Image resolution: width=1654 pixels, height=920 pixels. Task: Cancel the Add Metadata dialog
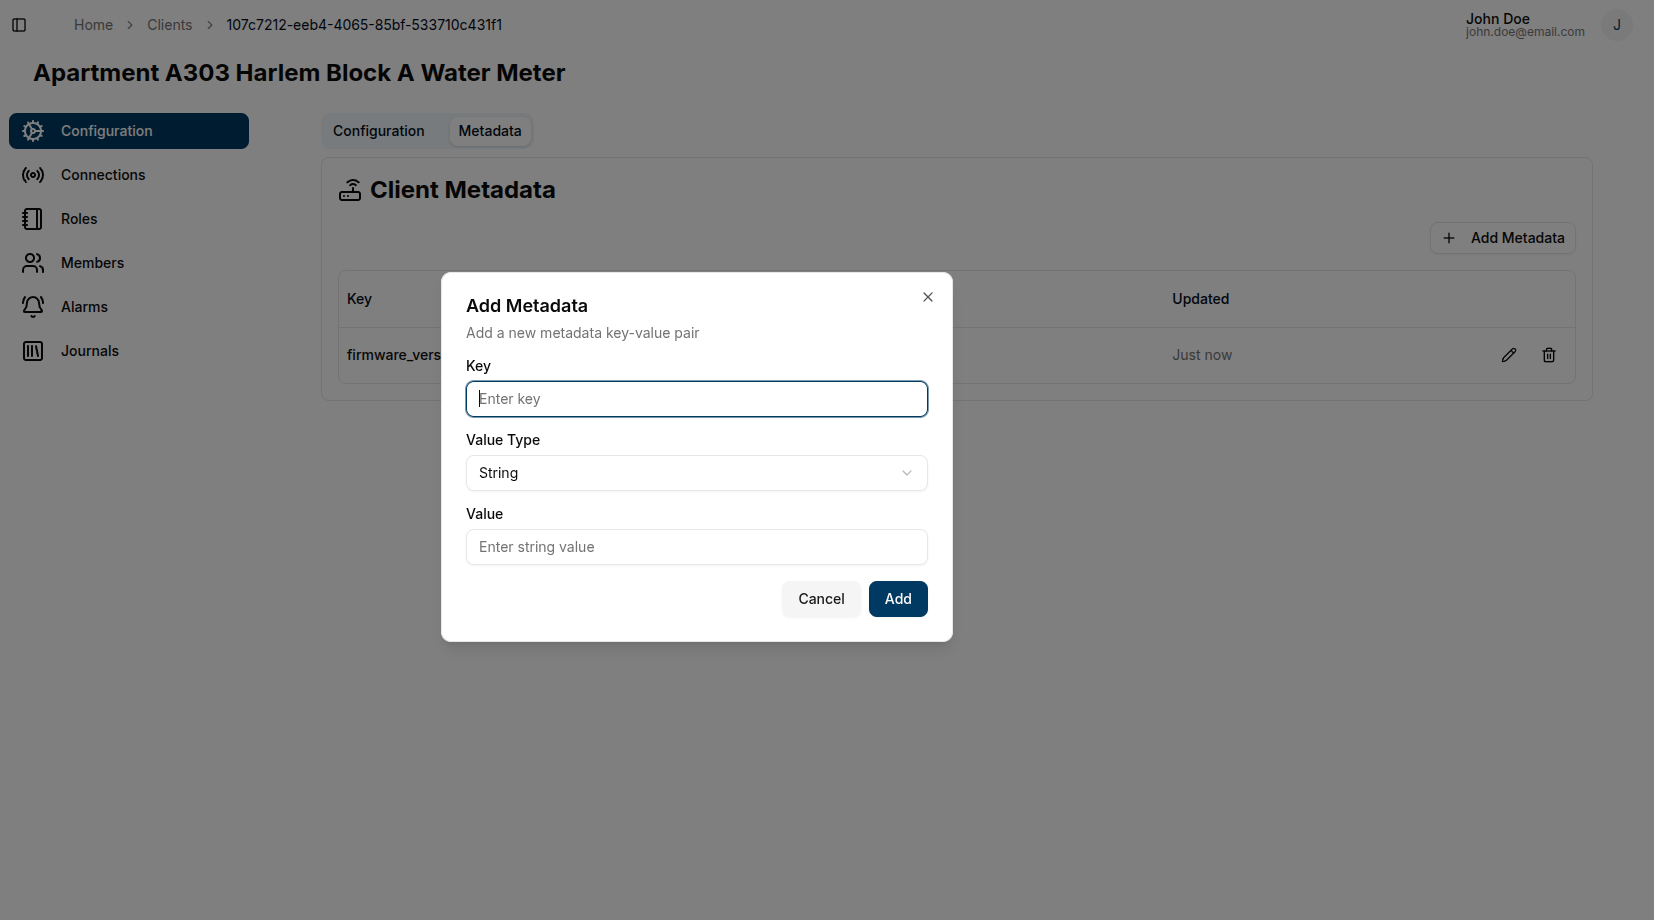(821, 598)
